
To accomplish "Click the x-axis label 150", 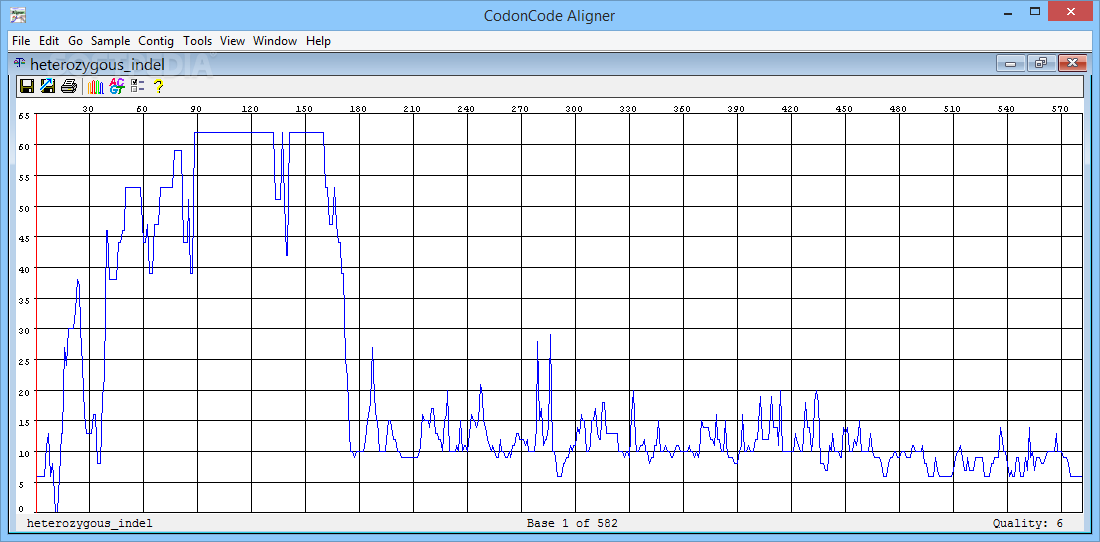I will coord(304,109).
